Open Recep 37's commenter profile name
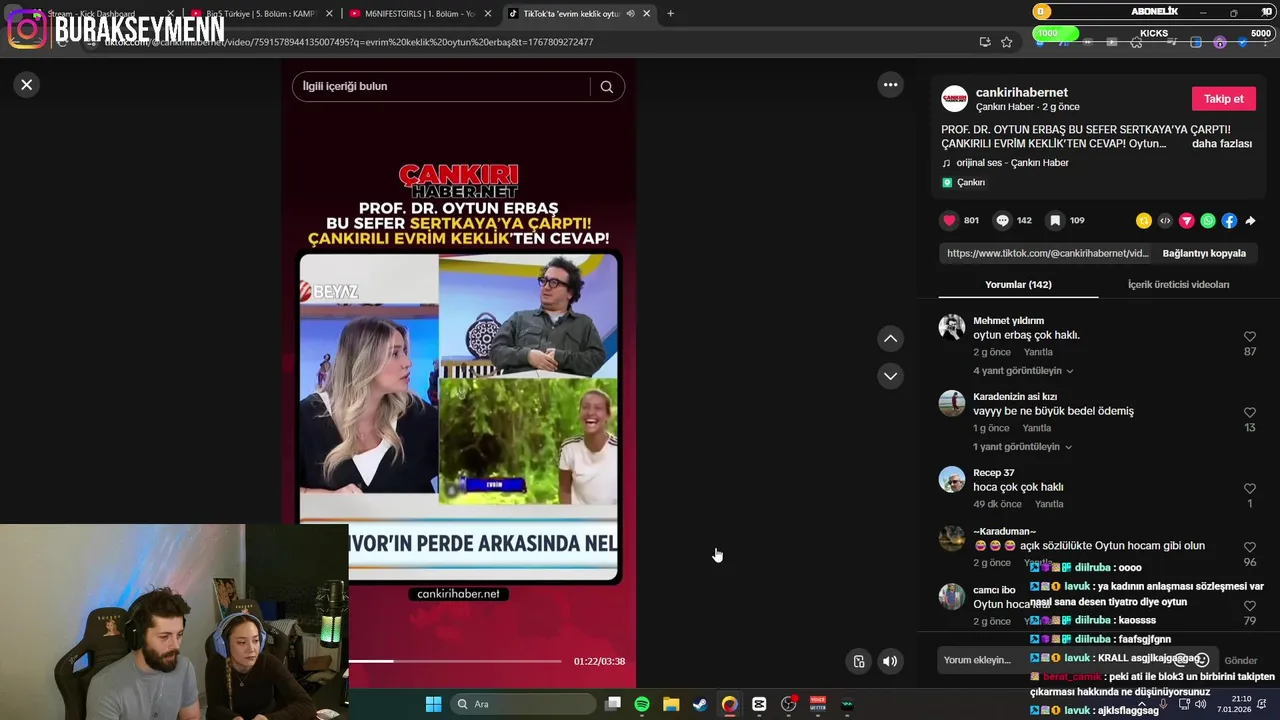The width and height of the screenshot is (1280, 720). 993,472
